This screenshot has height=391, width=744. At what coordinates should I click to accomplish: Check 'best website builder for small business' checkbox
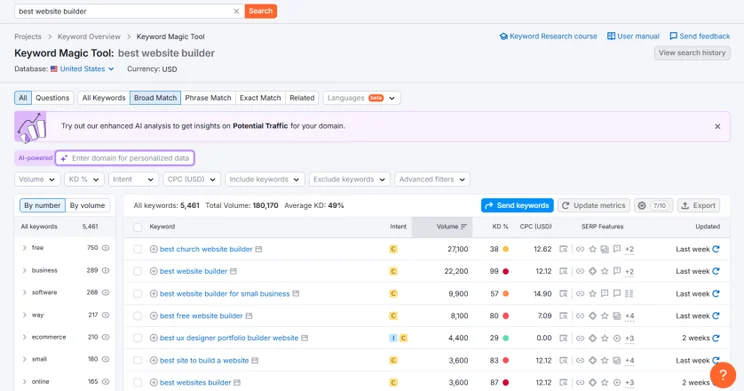(x=138, y=294)
